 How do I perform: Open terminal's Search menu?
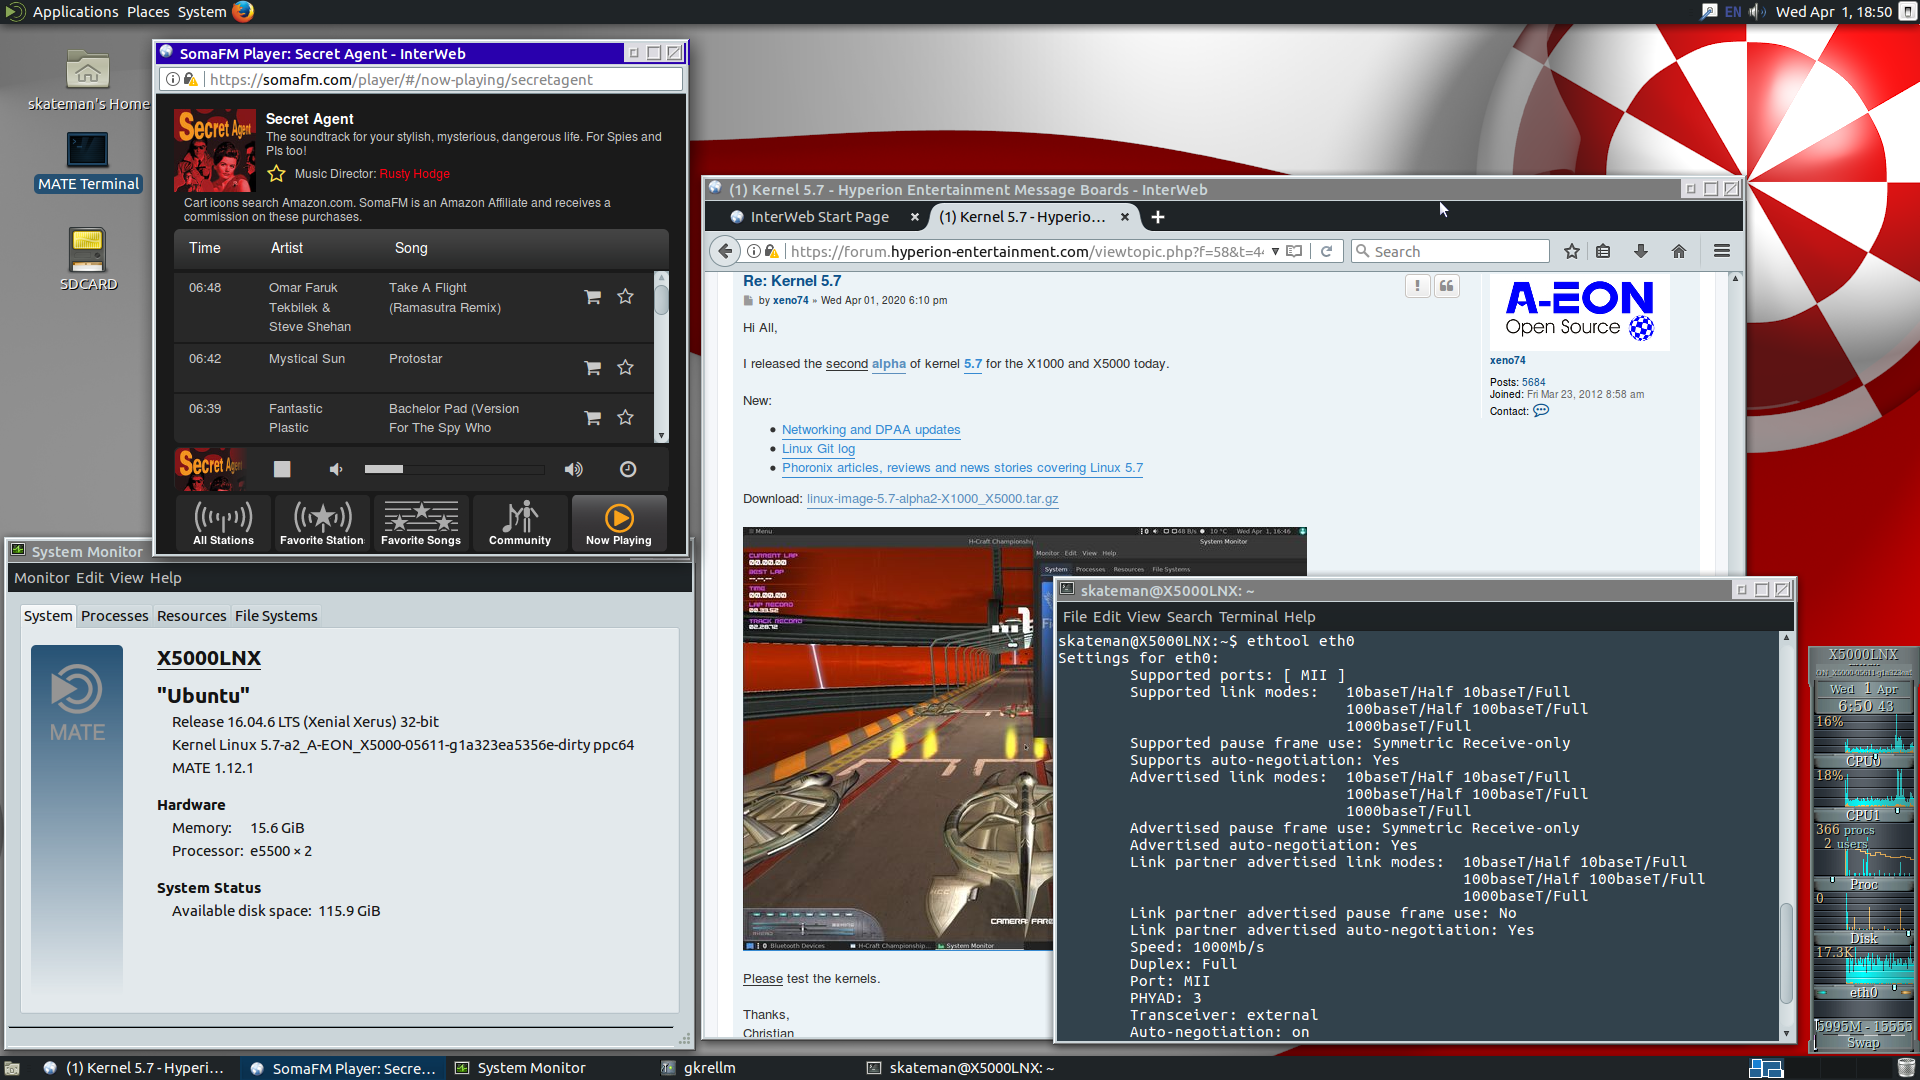tap(1189, 617)
